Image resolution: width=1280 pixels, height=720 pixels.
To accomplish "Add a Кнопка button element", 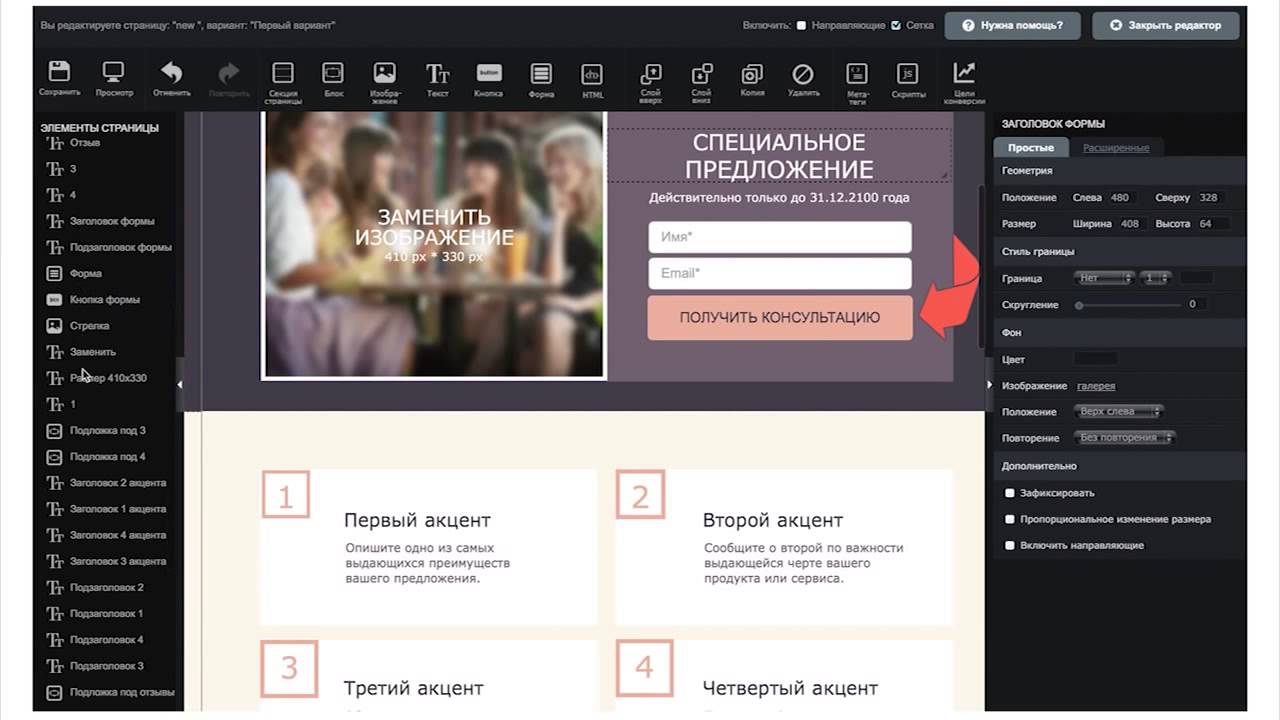I will pyautogui.click(x=489, y=73).
